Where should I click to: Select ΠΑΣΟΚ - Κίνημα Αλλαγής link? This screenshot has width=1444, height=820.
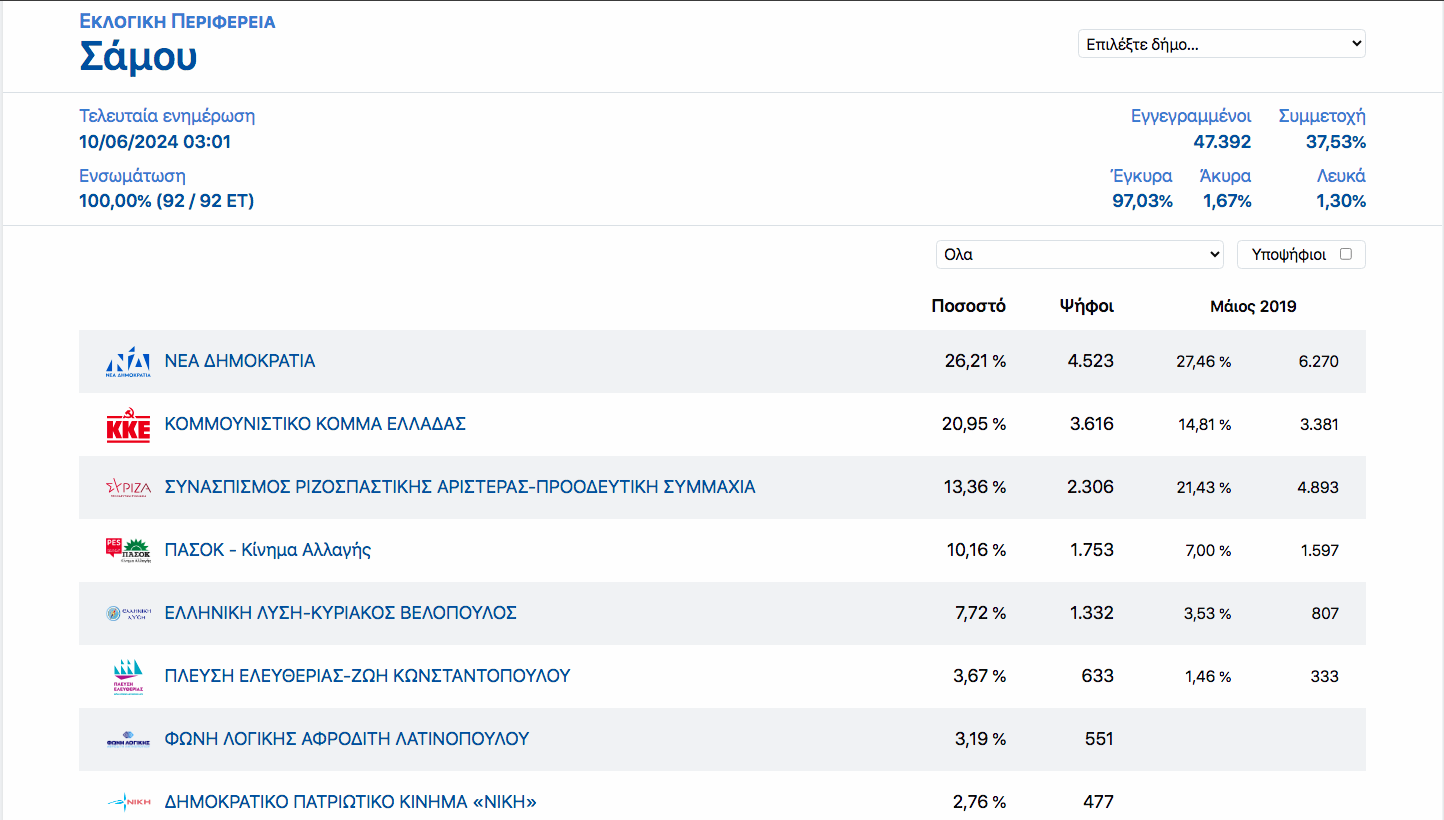267,550
